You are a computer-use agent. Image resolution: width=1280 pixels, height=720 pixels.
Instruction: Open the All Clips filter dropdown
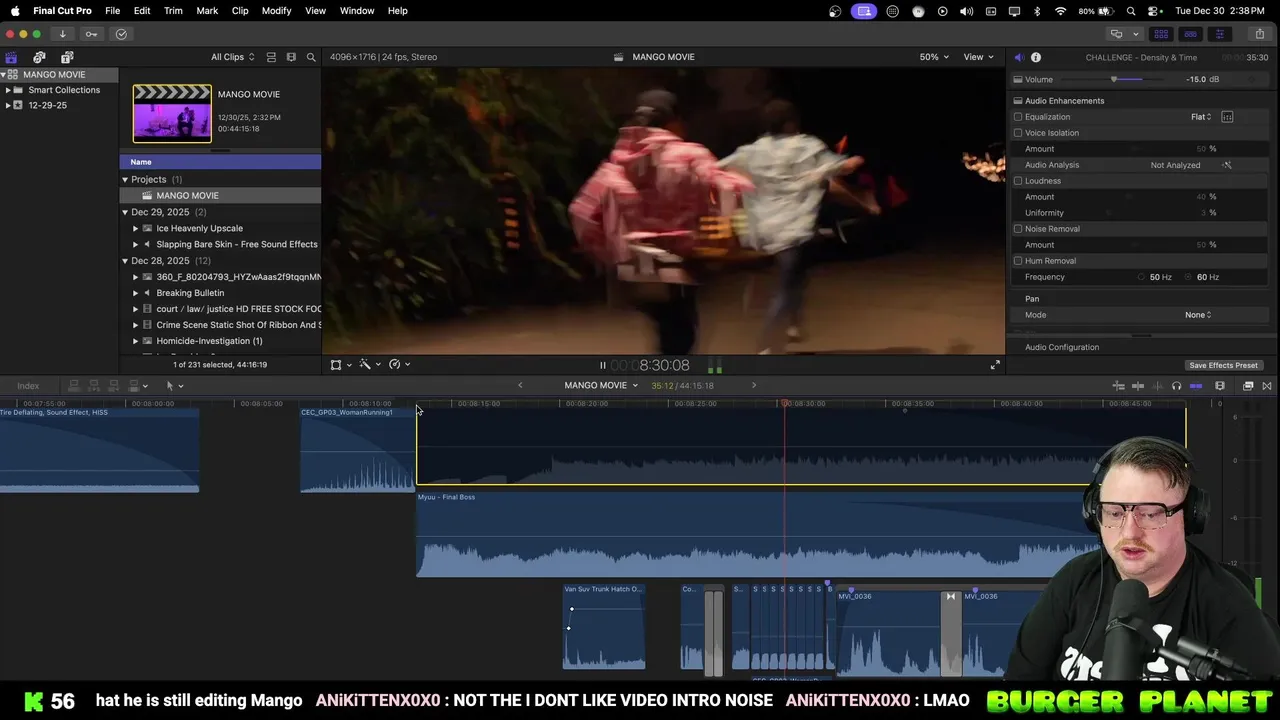tap(232, 57)
